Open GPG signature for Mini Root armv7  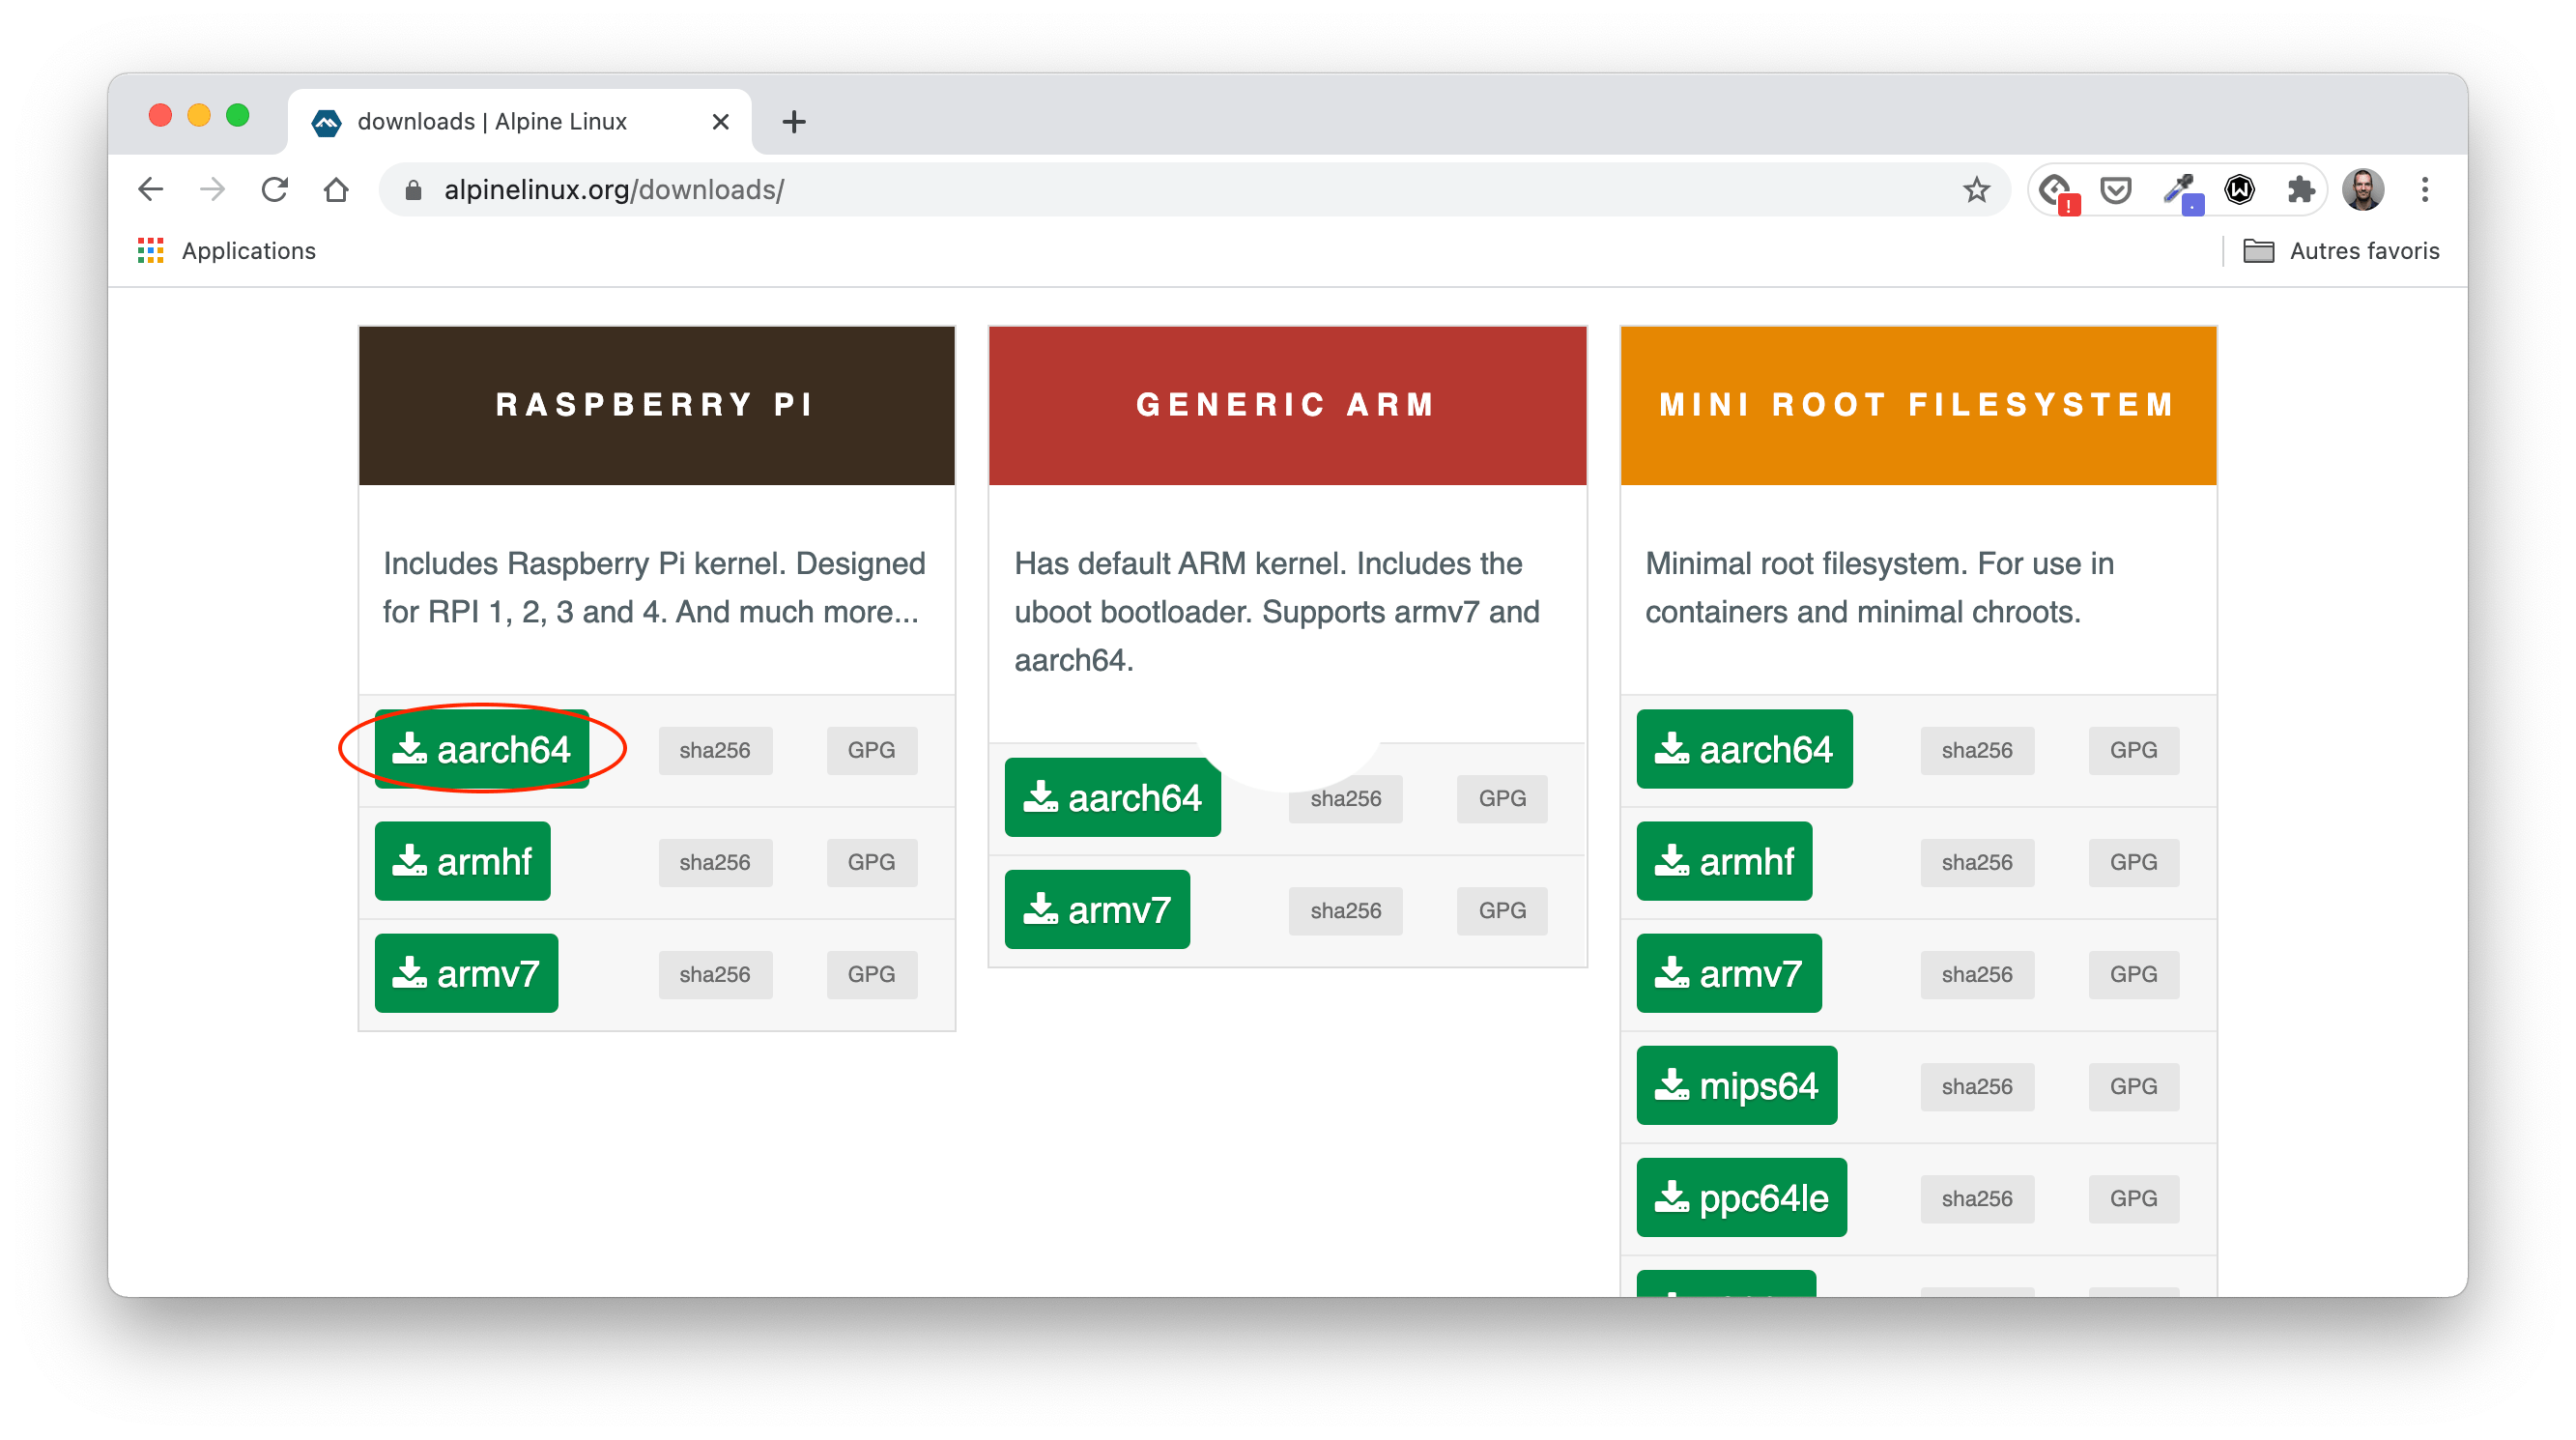[2133, 974]
